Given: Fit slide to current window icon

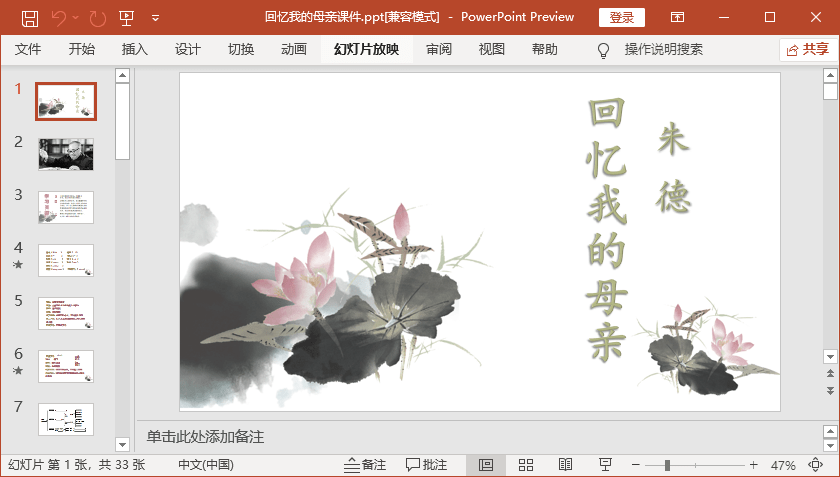Looking at the screenshot, I should click(x=815, y=465).
